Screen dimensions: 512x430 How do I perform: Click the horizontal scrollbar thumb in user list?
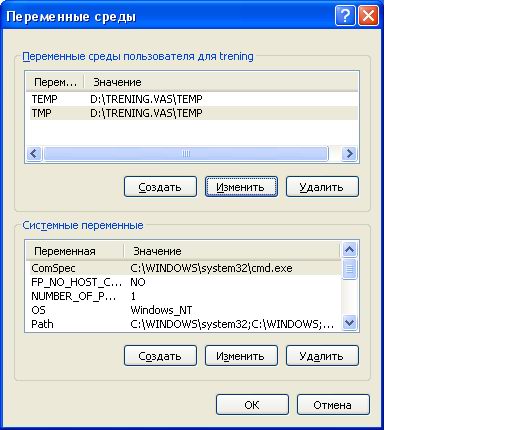pyautogui.click(x=186, y=154)
